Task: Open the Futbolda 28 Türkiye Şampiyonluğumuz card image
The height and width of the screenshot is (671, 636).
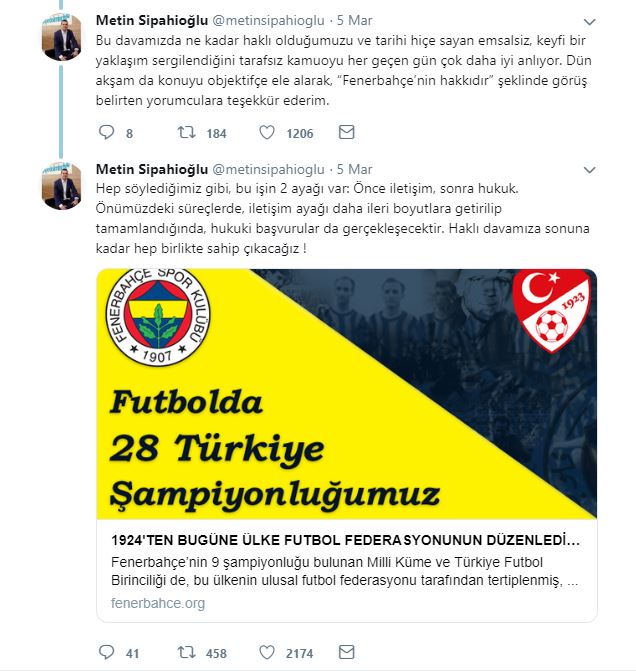Action: point(347,394)
